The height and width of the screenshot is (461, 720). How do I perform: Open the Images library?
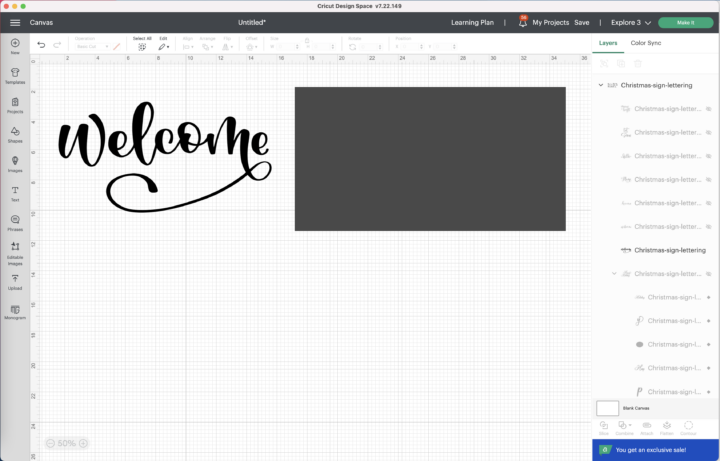pyautogui.click(x=15, y=164)
